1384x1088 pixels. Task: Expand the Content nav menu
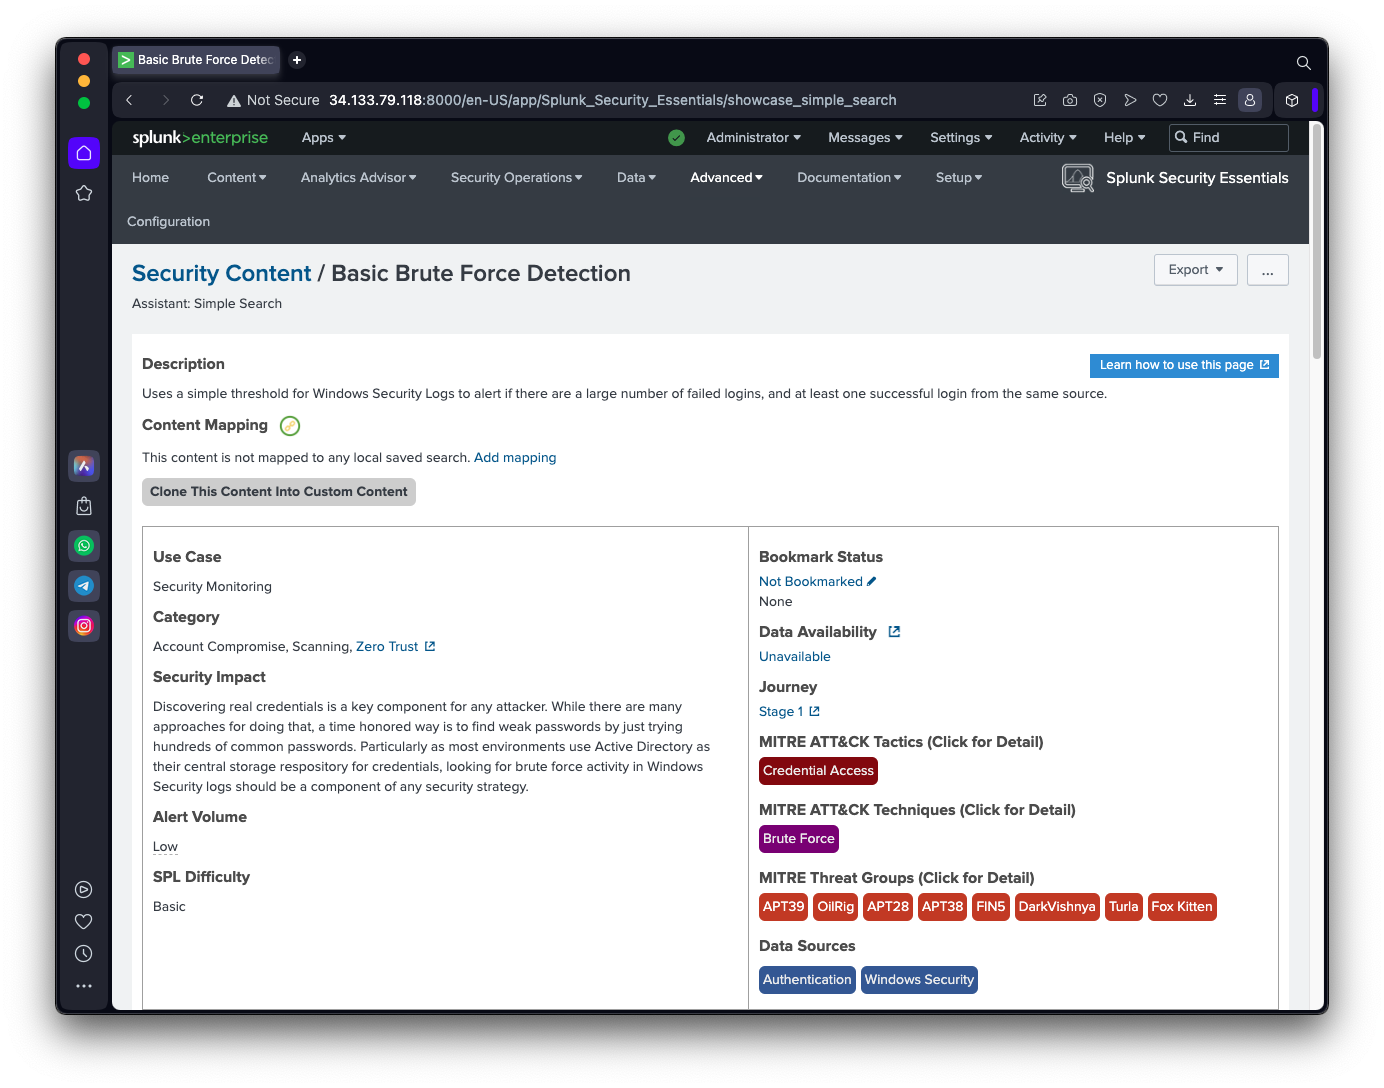pyautogui.click(x=237, y=178)
